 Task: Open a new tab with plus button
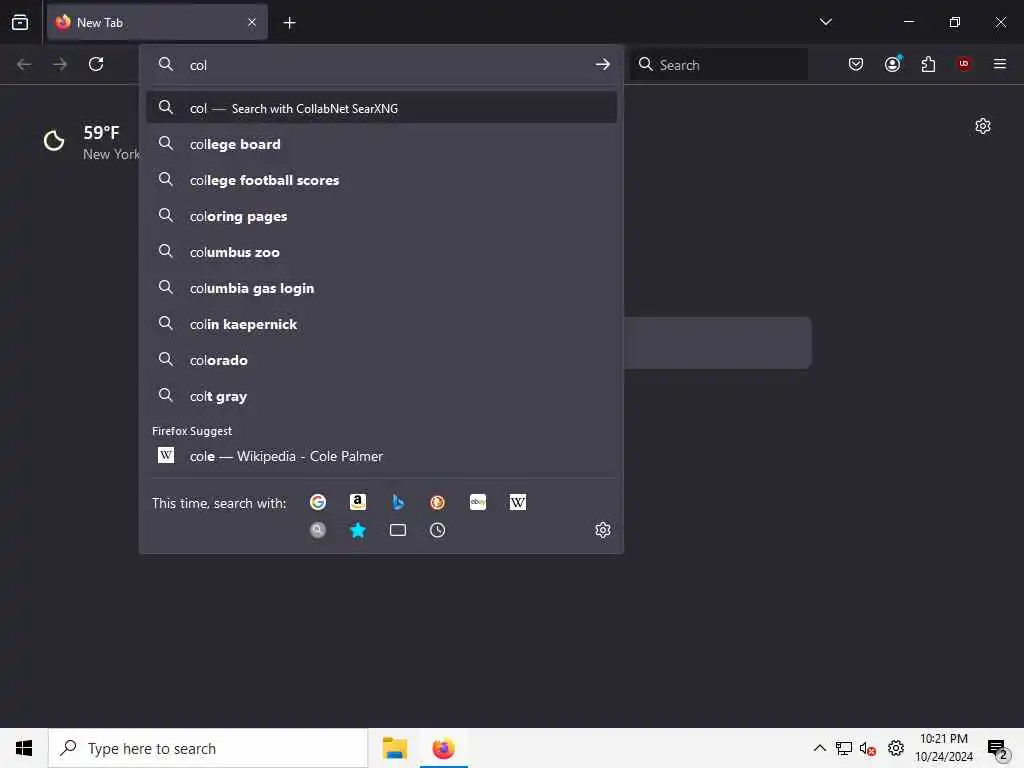click(x=289, y=23)
